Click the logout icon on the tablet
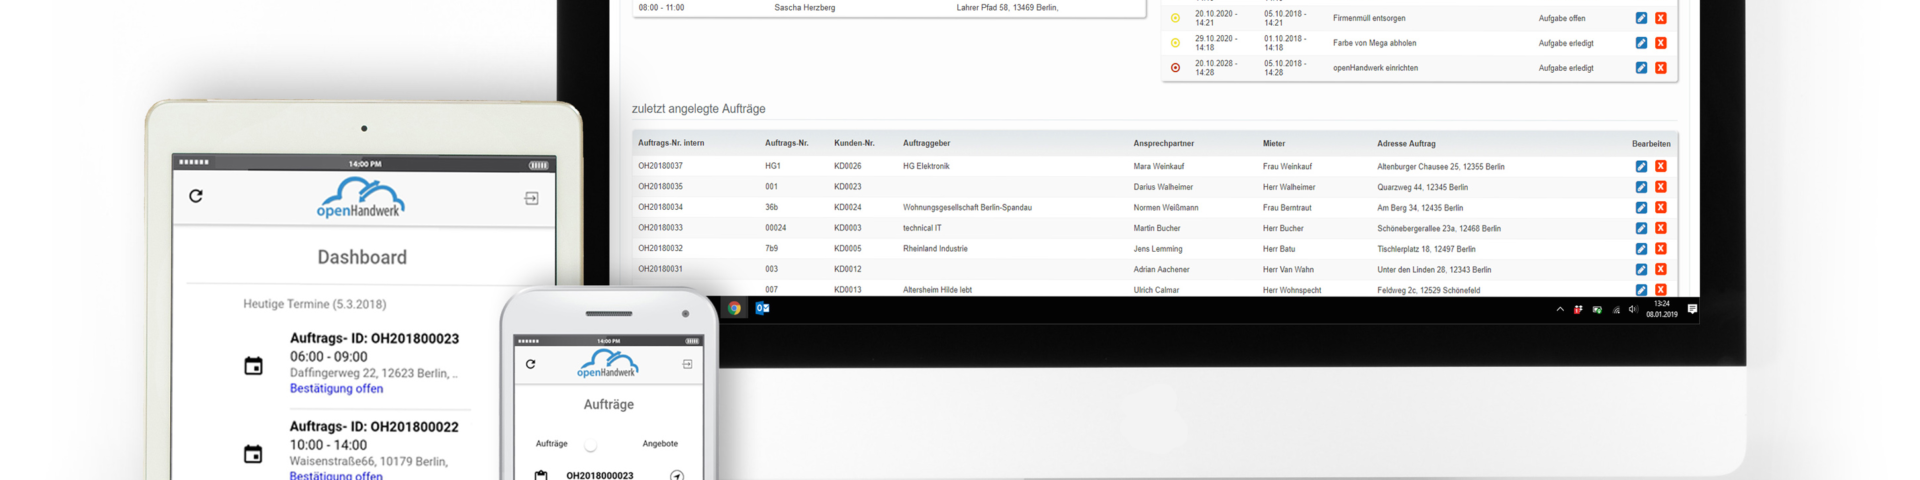The width and height of the screenshot is (1920, 480). 531,198
